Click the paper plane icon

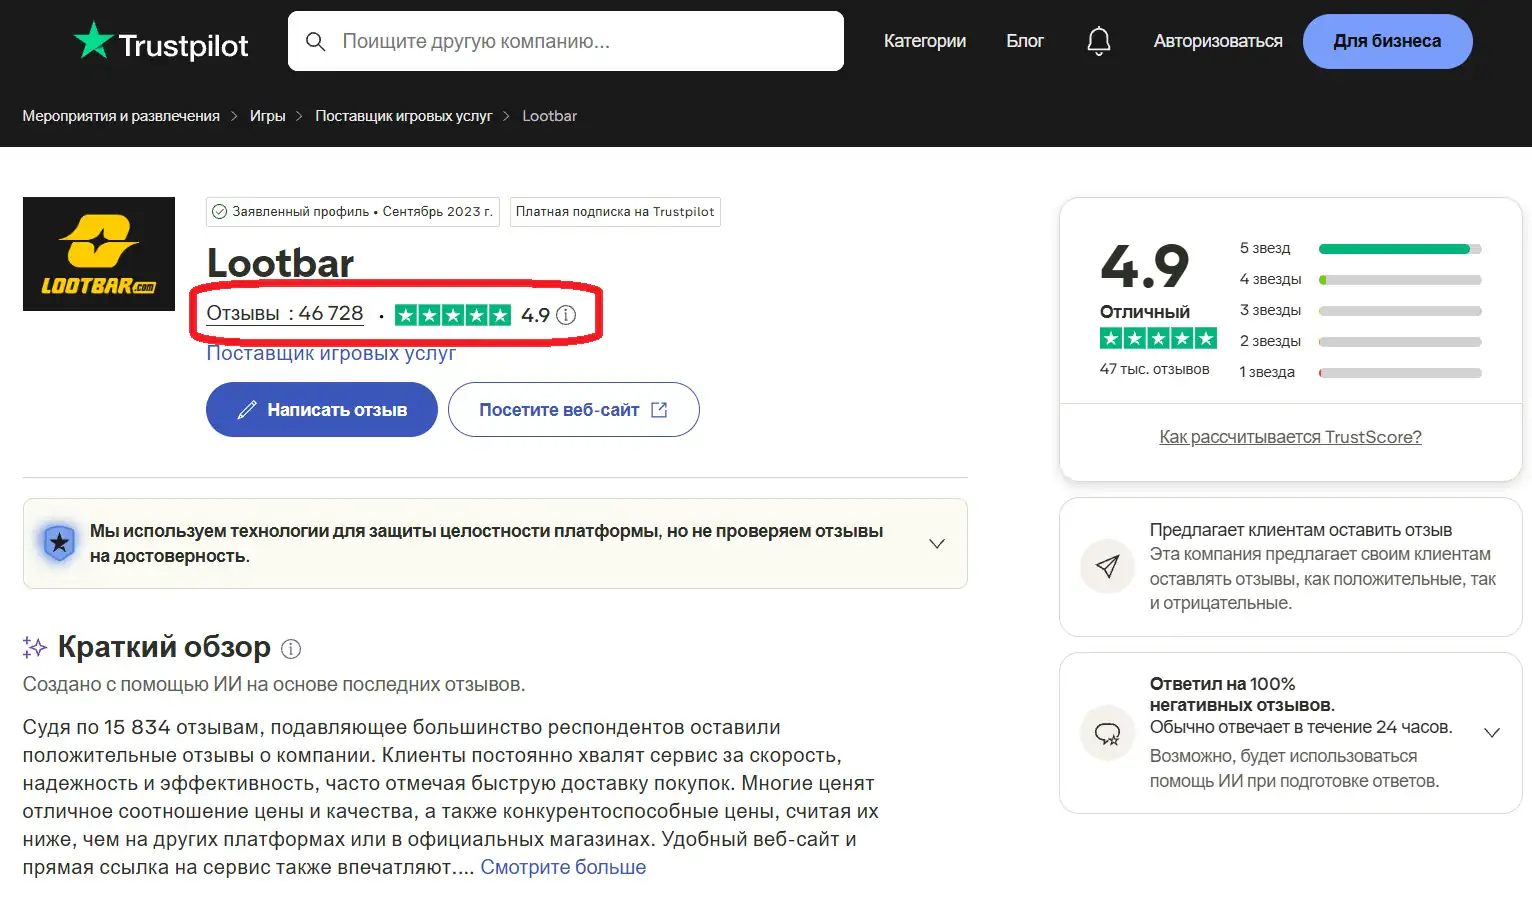[x=1107, y=566]
